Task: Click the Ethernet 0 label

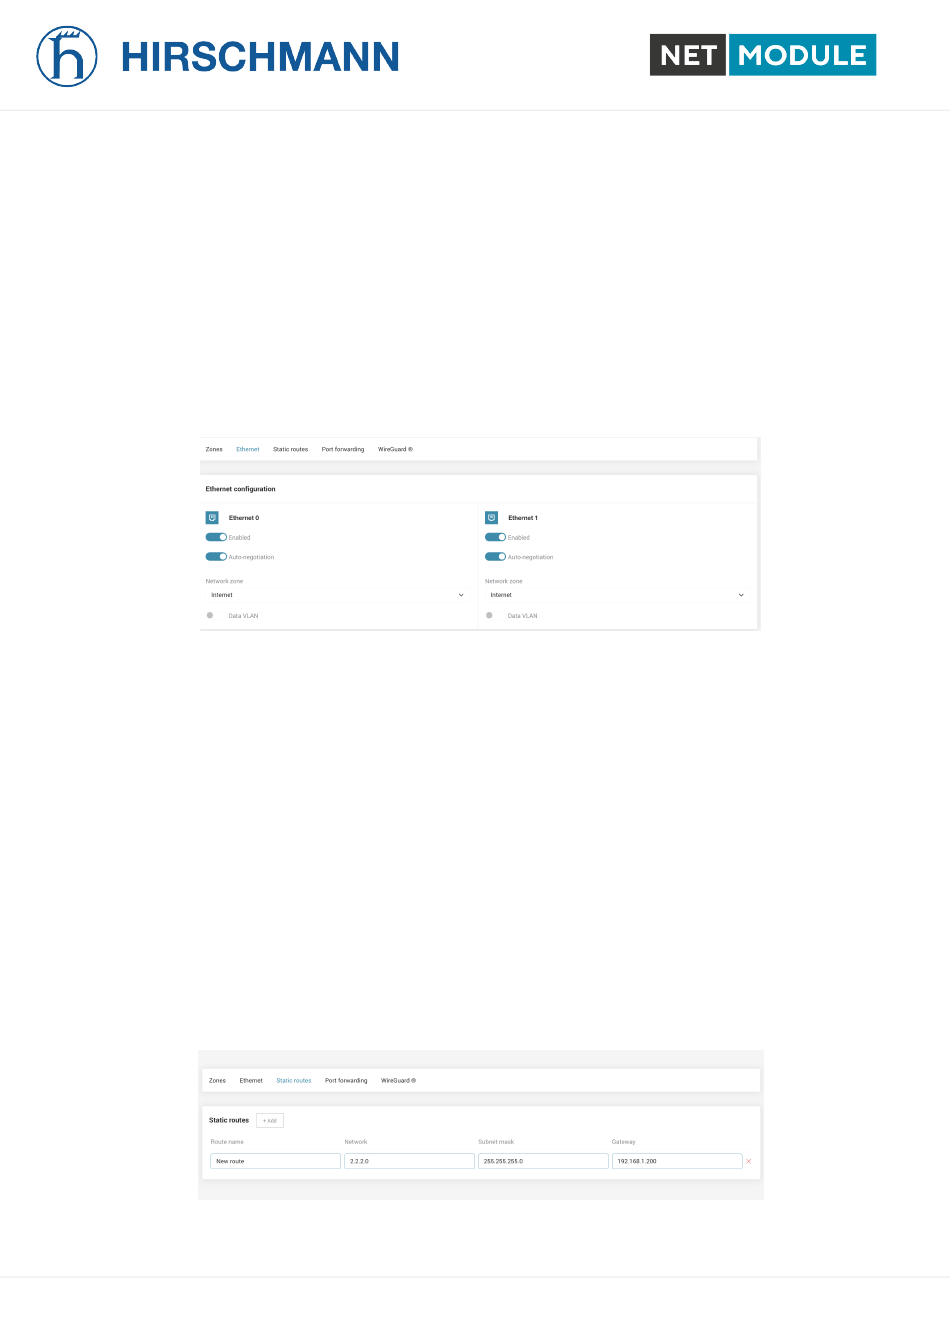Action: tap(244, 518)
